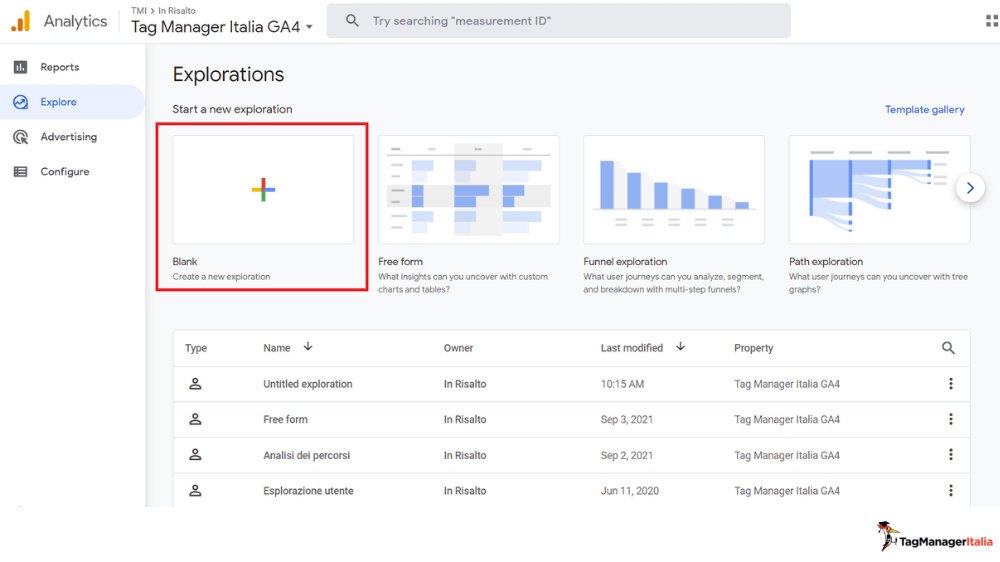
Task: Click the Analytics product name
Action: [75, 21]
